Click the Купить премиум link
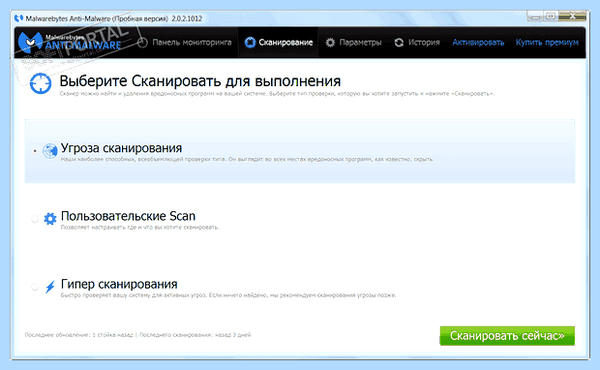 click(x=547, y=42)
